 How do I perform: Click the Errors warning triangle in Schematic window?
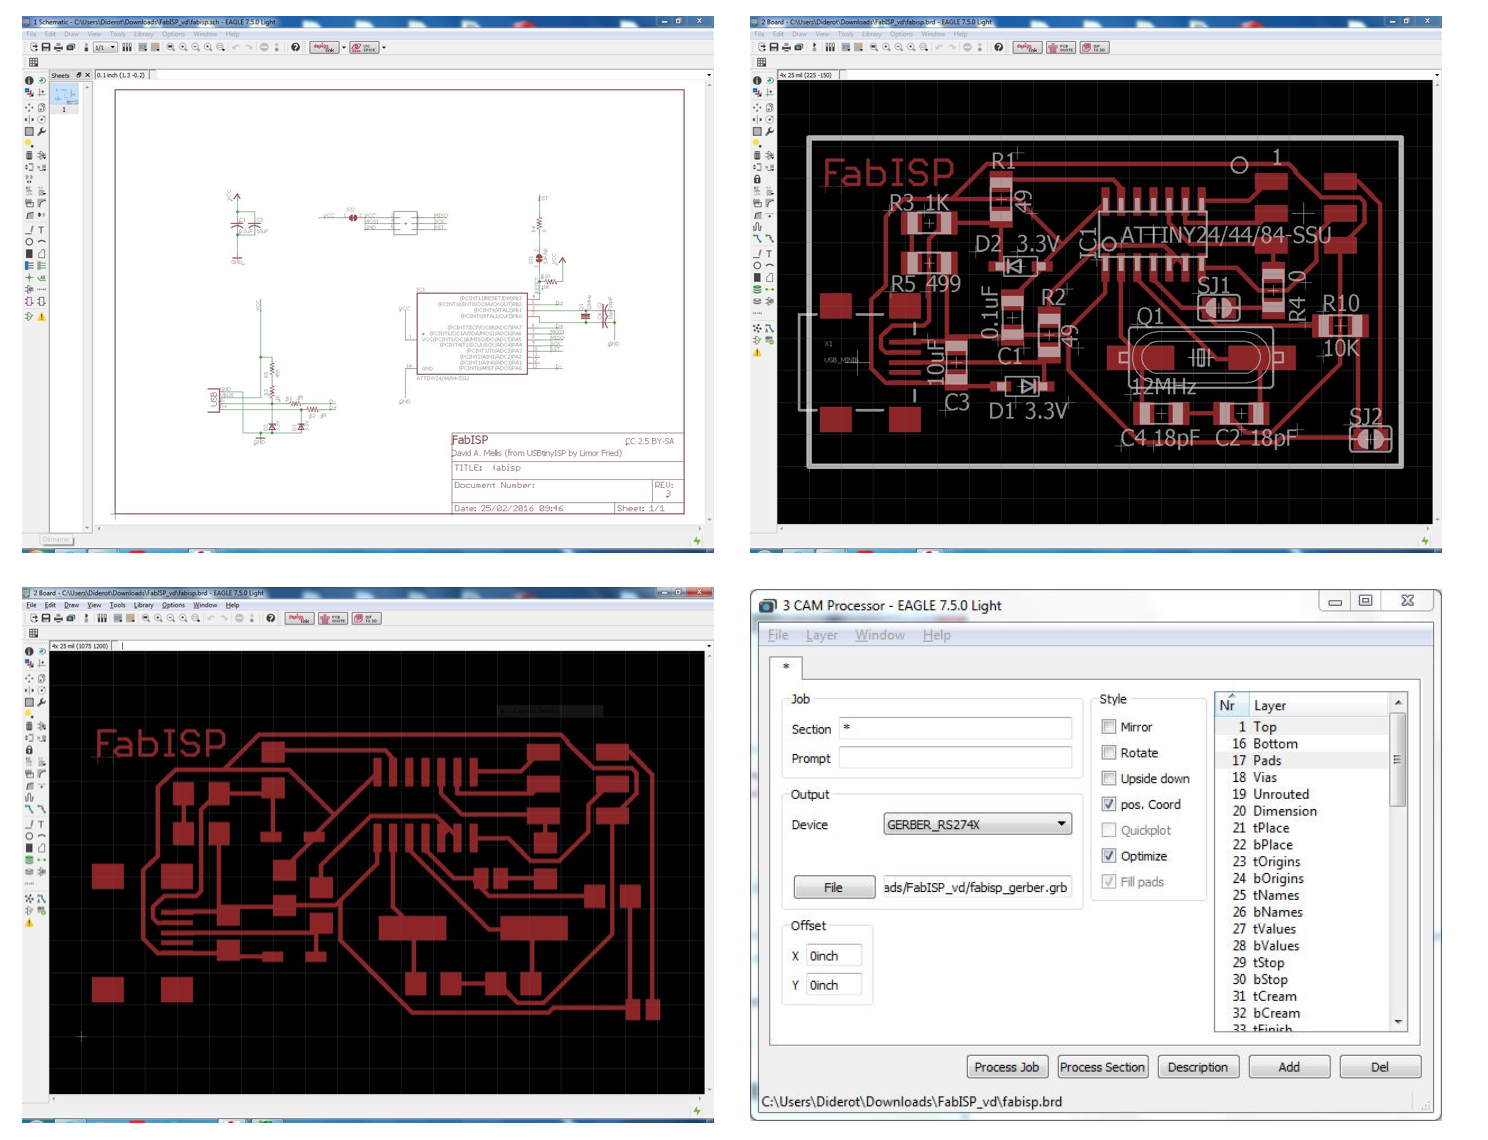[x=41, y=316]
